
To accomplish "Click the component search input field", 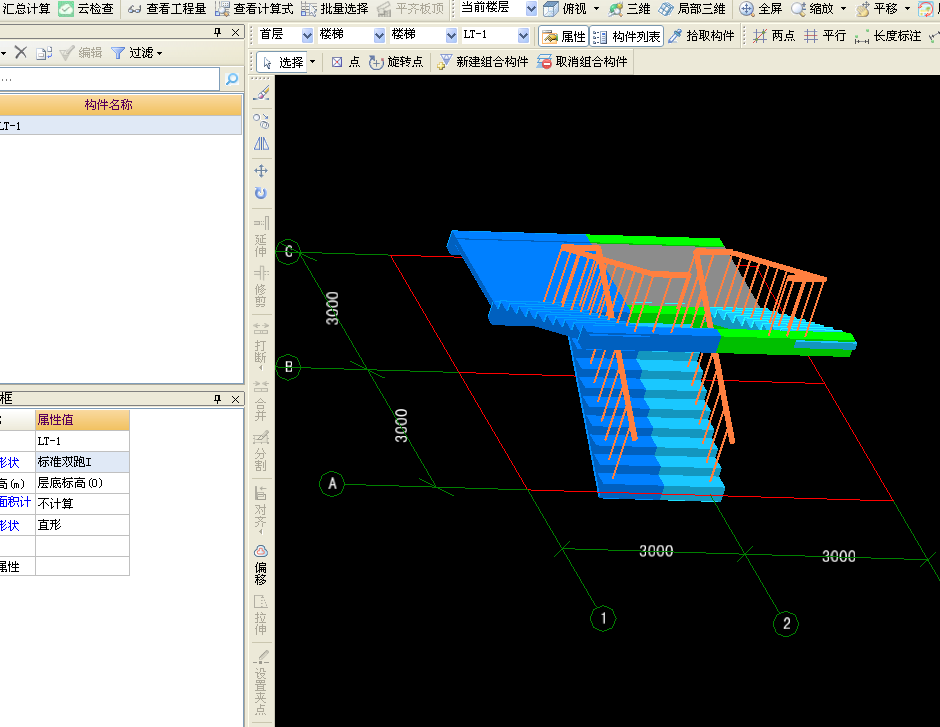I will coord(109,79).
